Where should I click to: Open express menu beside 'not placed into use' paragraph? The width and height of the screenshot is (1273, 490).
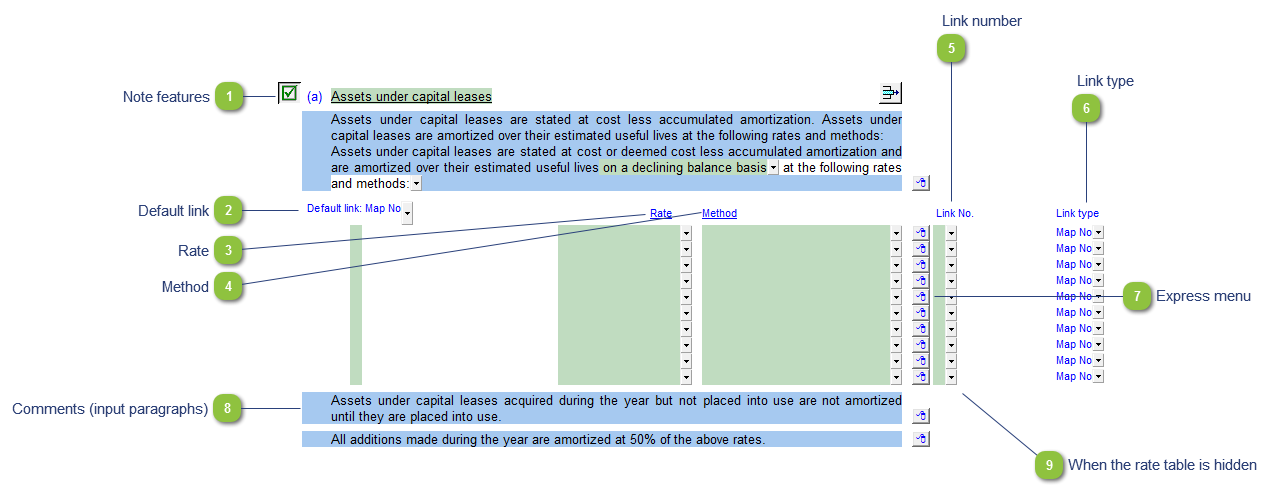tap(921, 416)
